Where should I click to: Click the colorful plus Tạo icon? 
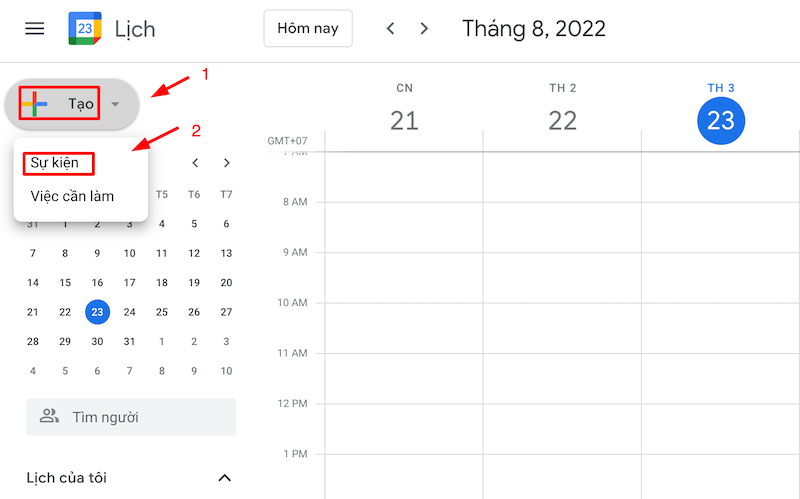36,104
